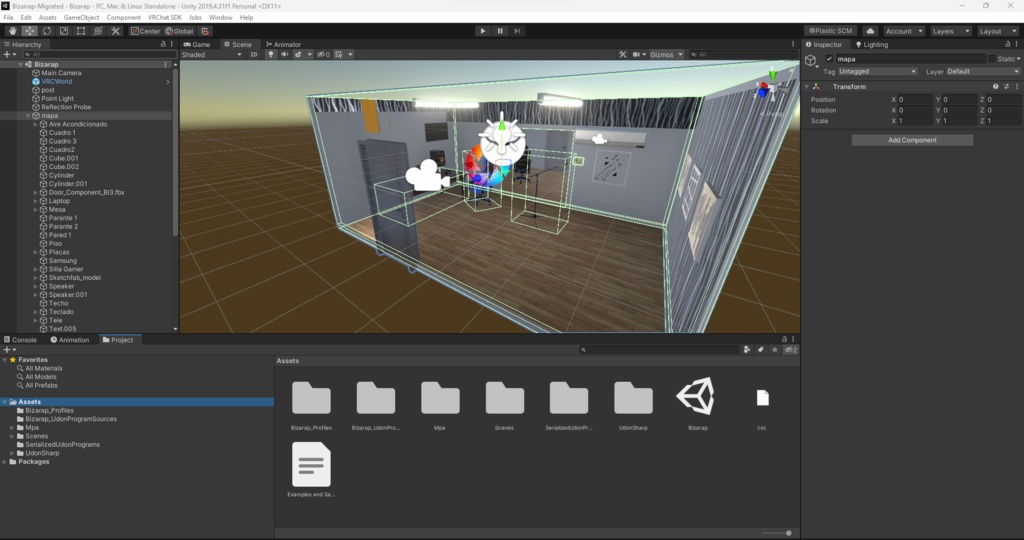Image resolution: width=1024 pixels, height=540 pixels.
Task: Open the Layers dropdown
Action: pyautogui.click(x=951, y=31)
